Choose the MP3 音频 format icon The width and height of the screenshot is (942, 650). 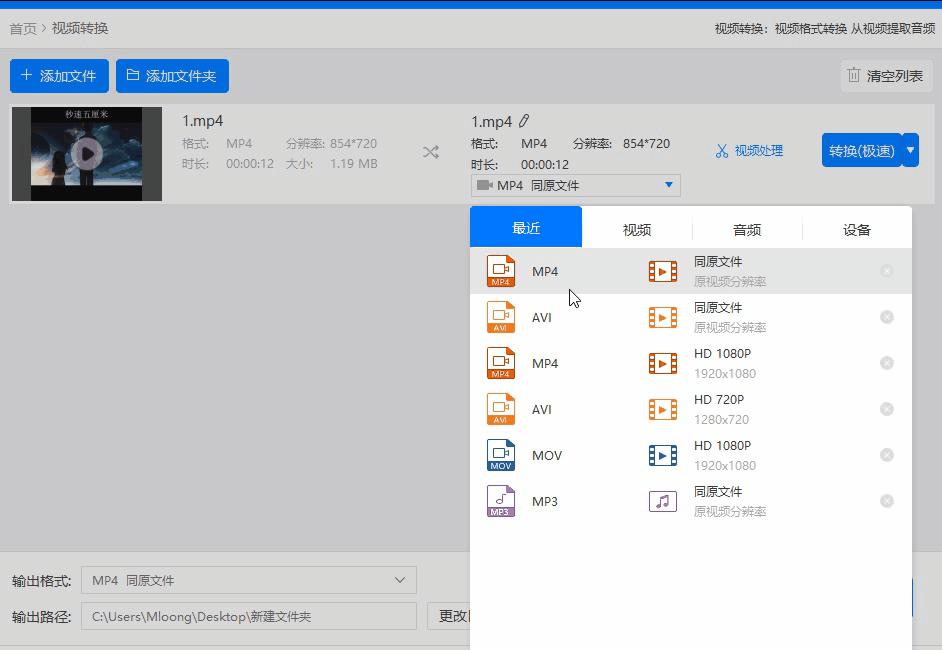coord(500,501)
